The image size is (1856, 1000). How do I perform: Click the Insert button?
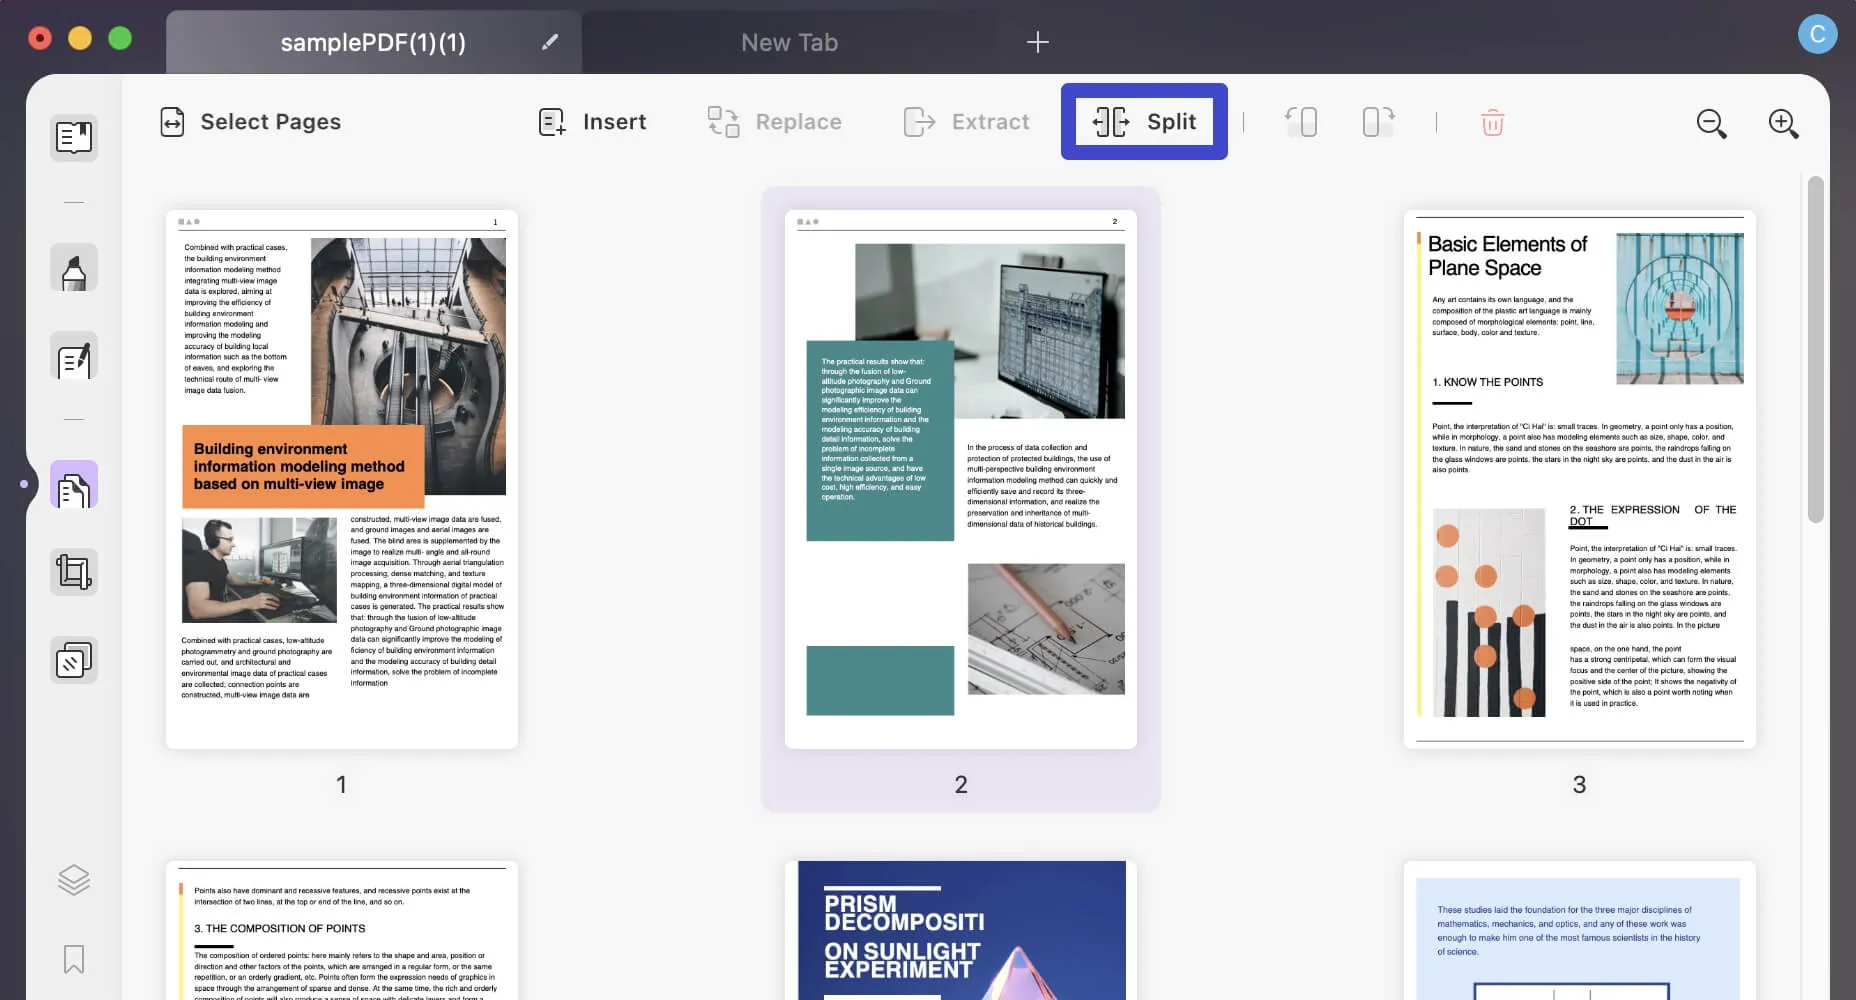(592, 122)
